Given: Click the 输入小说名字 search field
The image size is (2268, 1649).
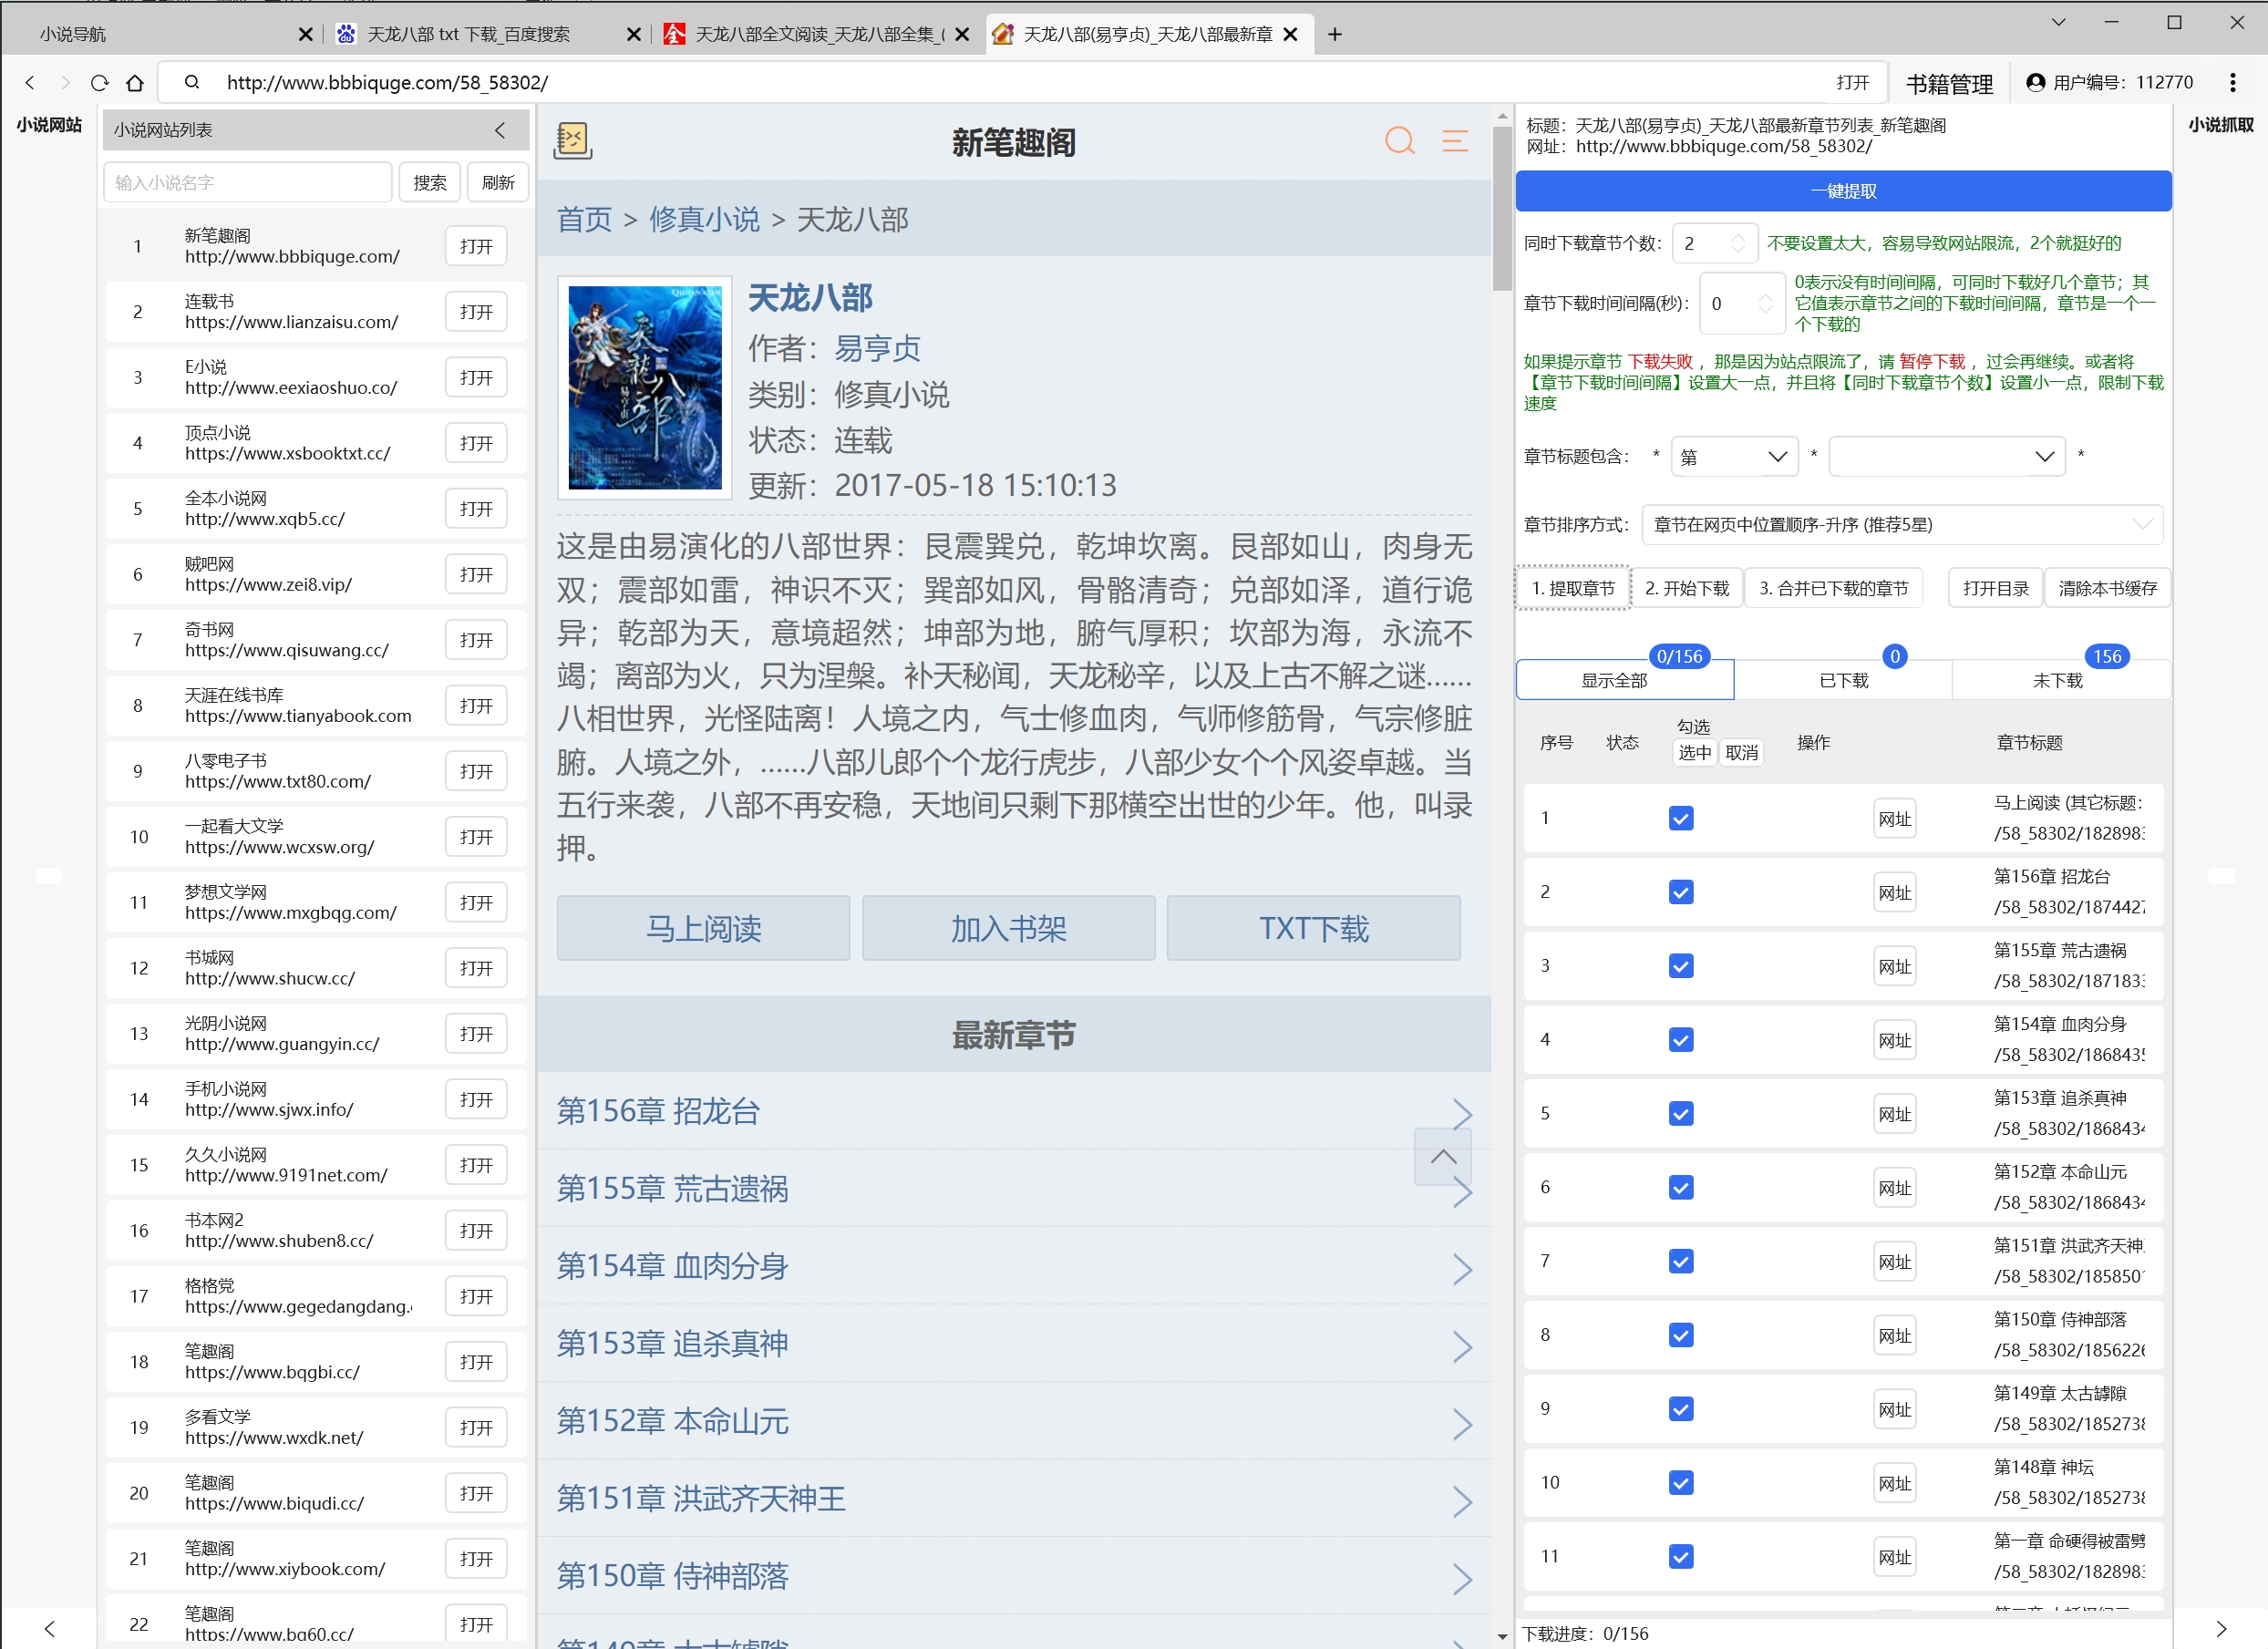Looking at the screenshot, I should point(247,182).
